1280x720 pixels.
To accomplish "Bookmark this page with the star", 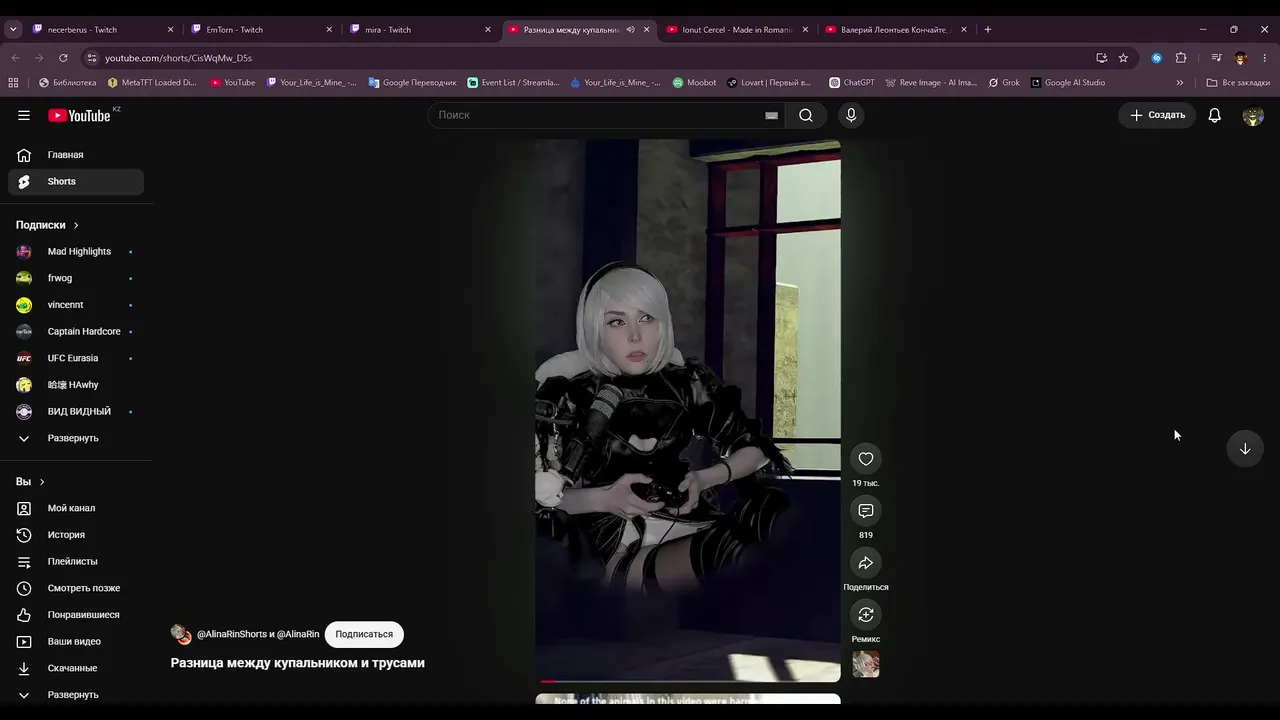I will (1123, 58).
